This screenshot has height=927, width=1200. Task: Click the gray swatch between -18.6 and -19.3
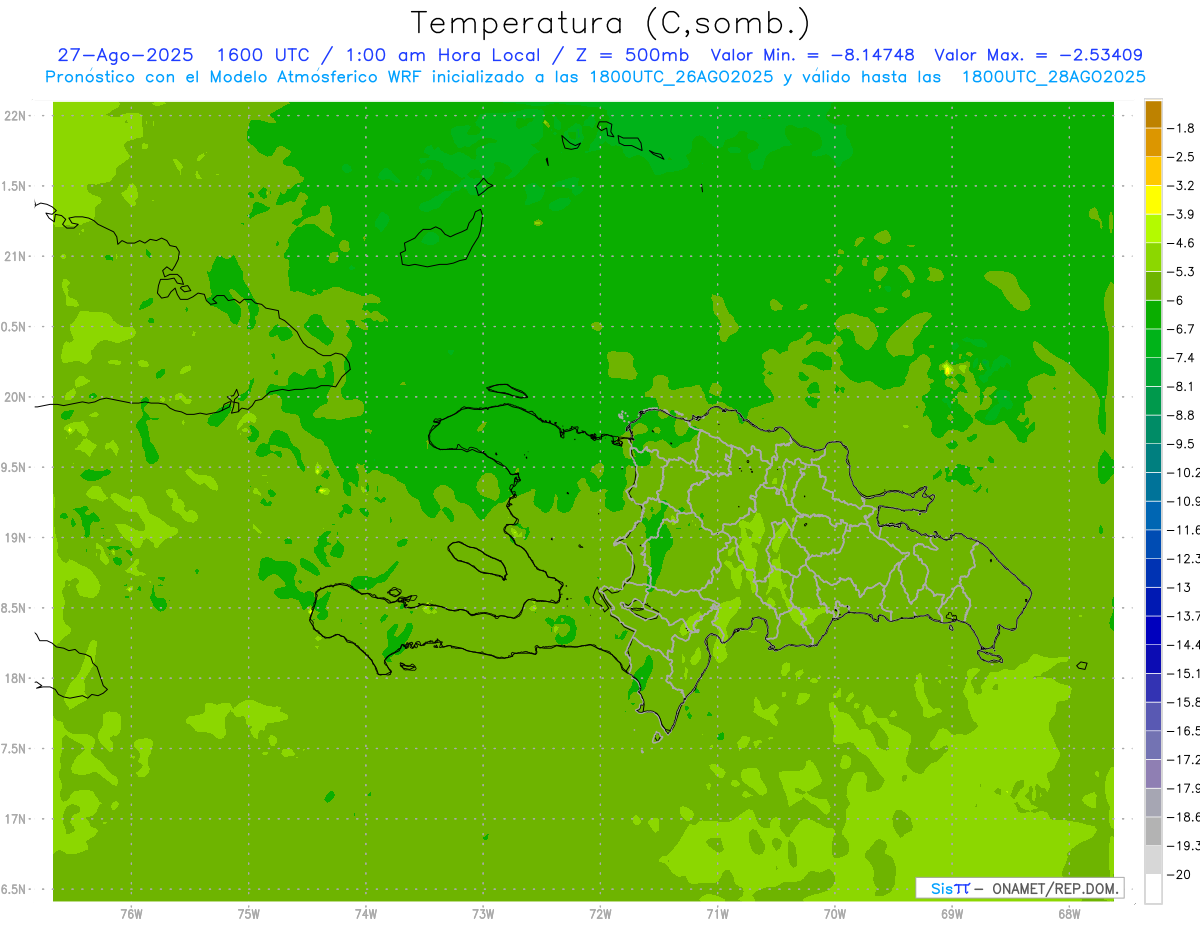click(x=1153, y=832)
